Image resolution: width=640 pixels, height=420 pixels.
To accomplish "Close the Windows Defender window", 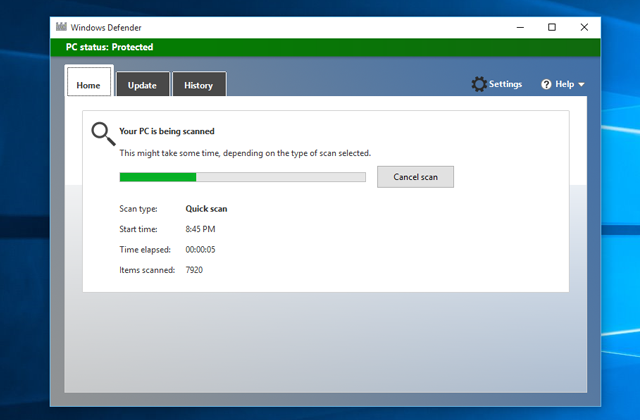I will (x=584, y=27).
